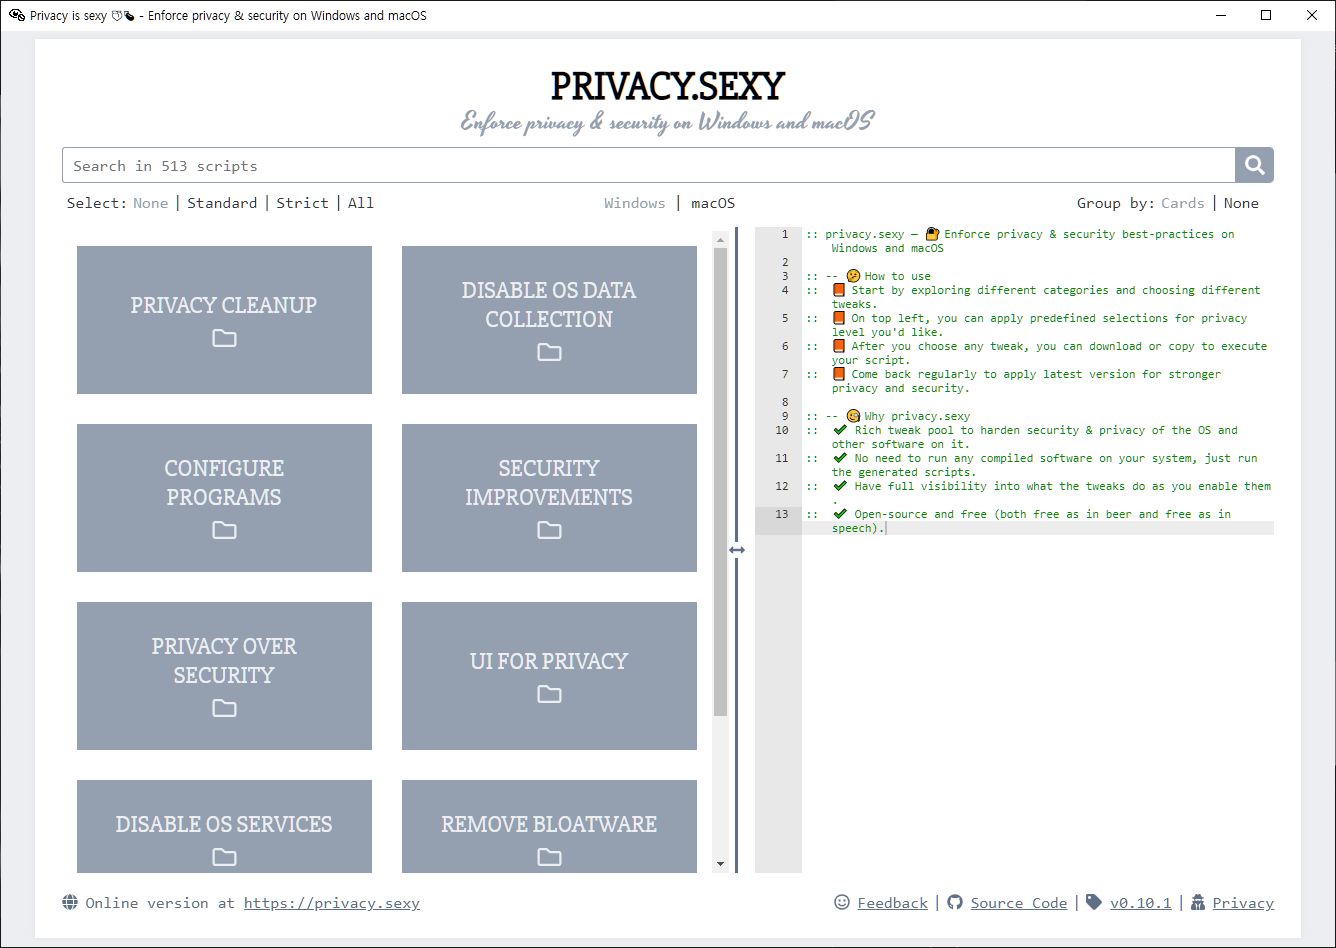The height and width of the screenshot is (948, 1336).
Task: Open the Privacy link in the footer
Action: pyautogui.click(x=1243, y=903)
